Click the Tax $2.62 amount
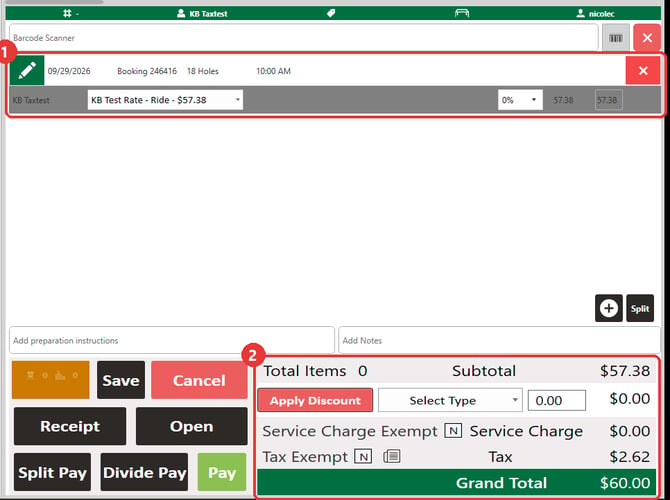The height and width of the screenshot is (500, 670). pos(629,456)
